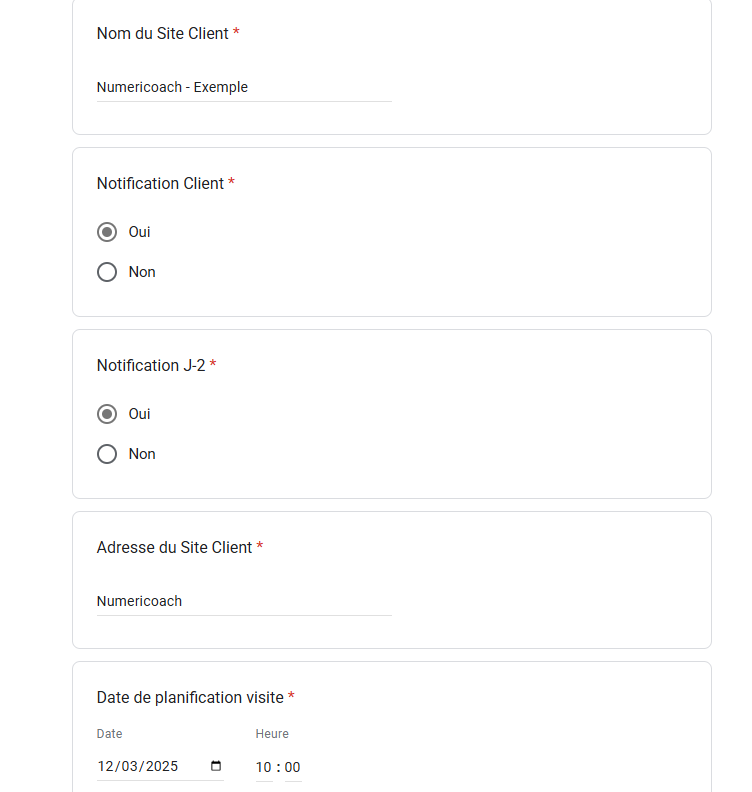This screenshot has width=752, height=792.
Task: Select the month segment 03 in date
Action: 130,766
